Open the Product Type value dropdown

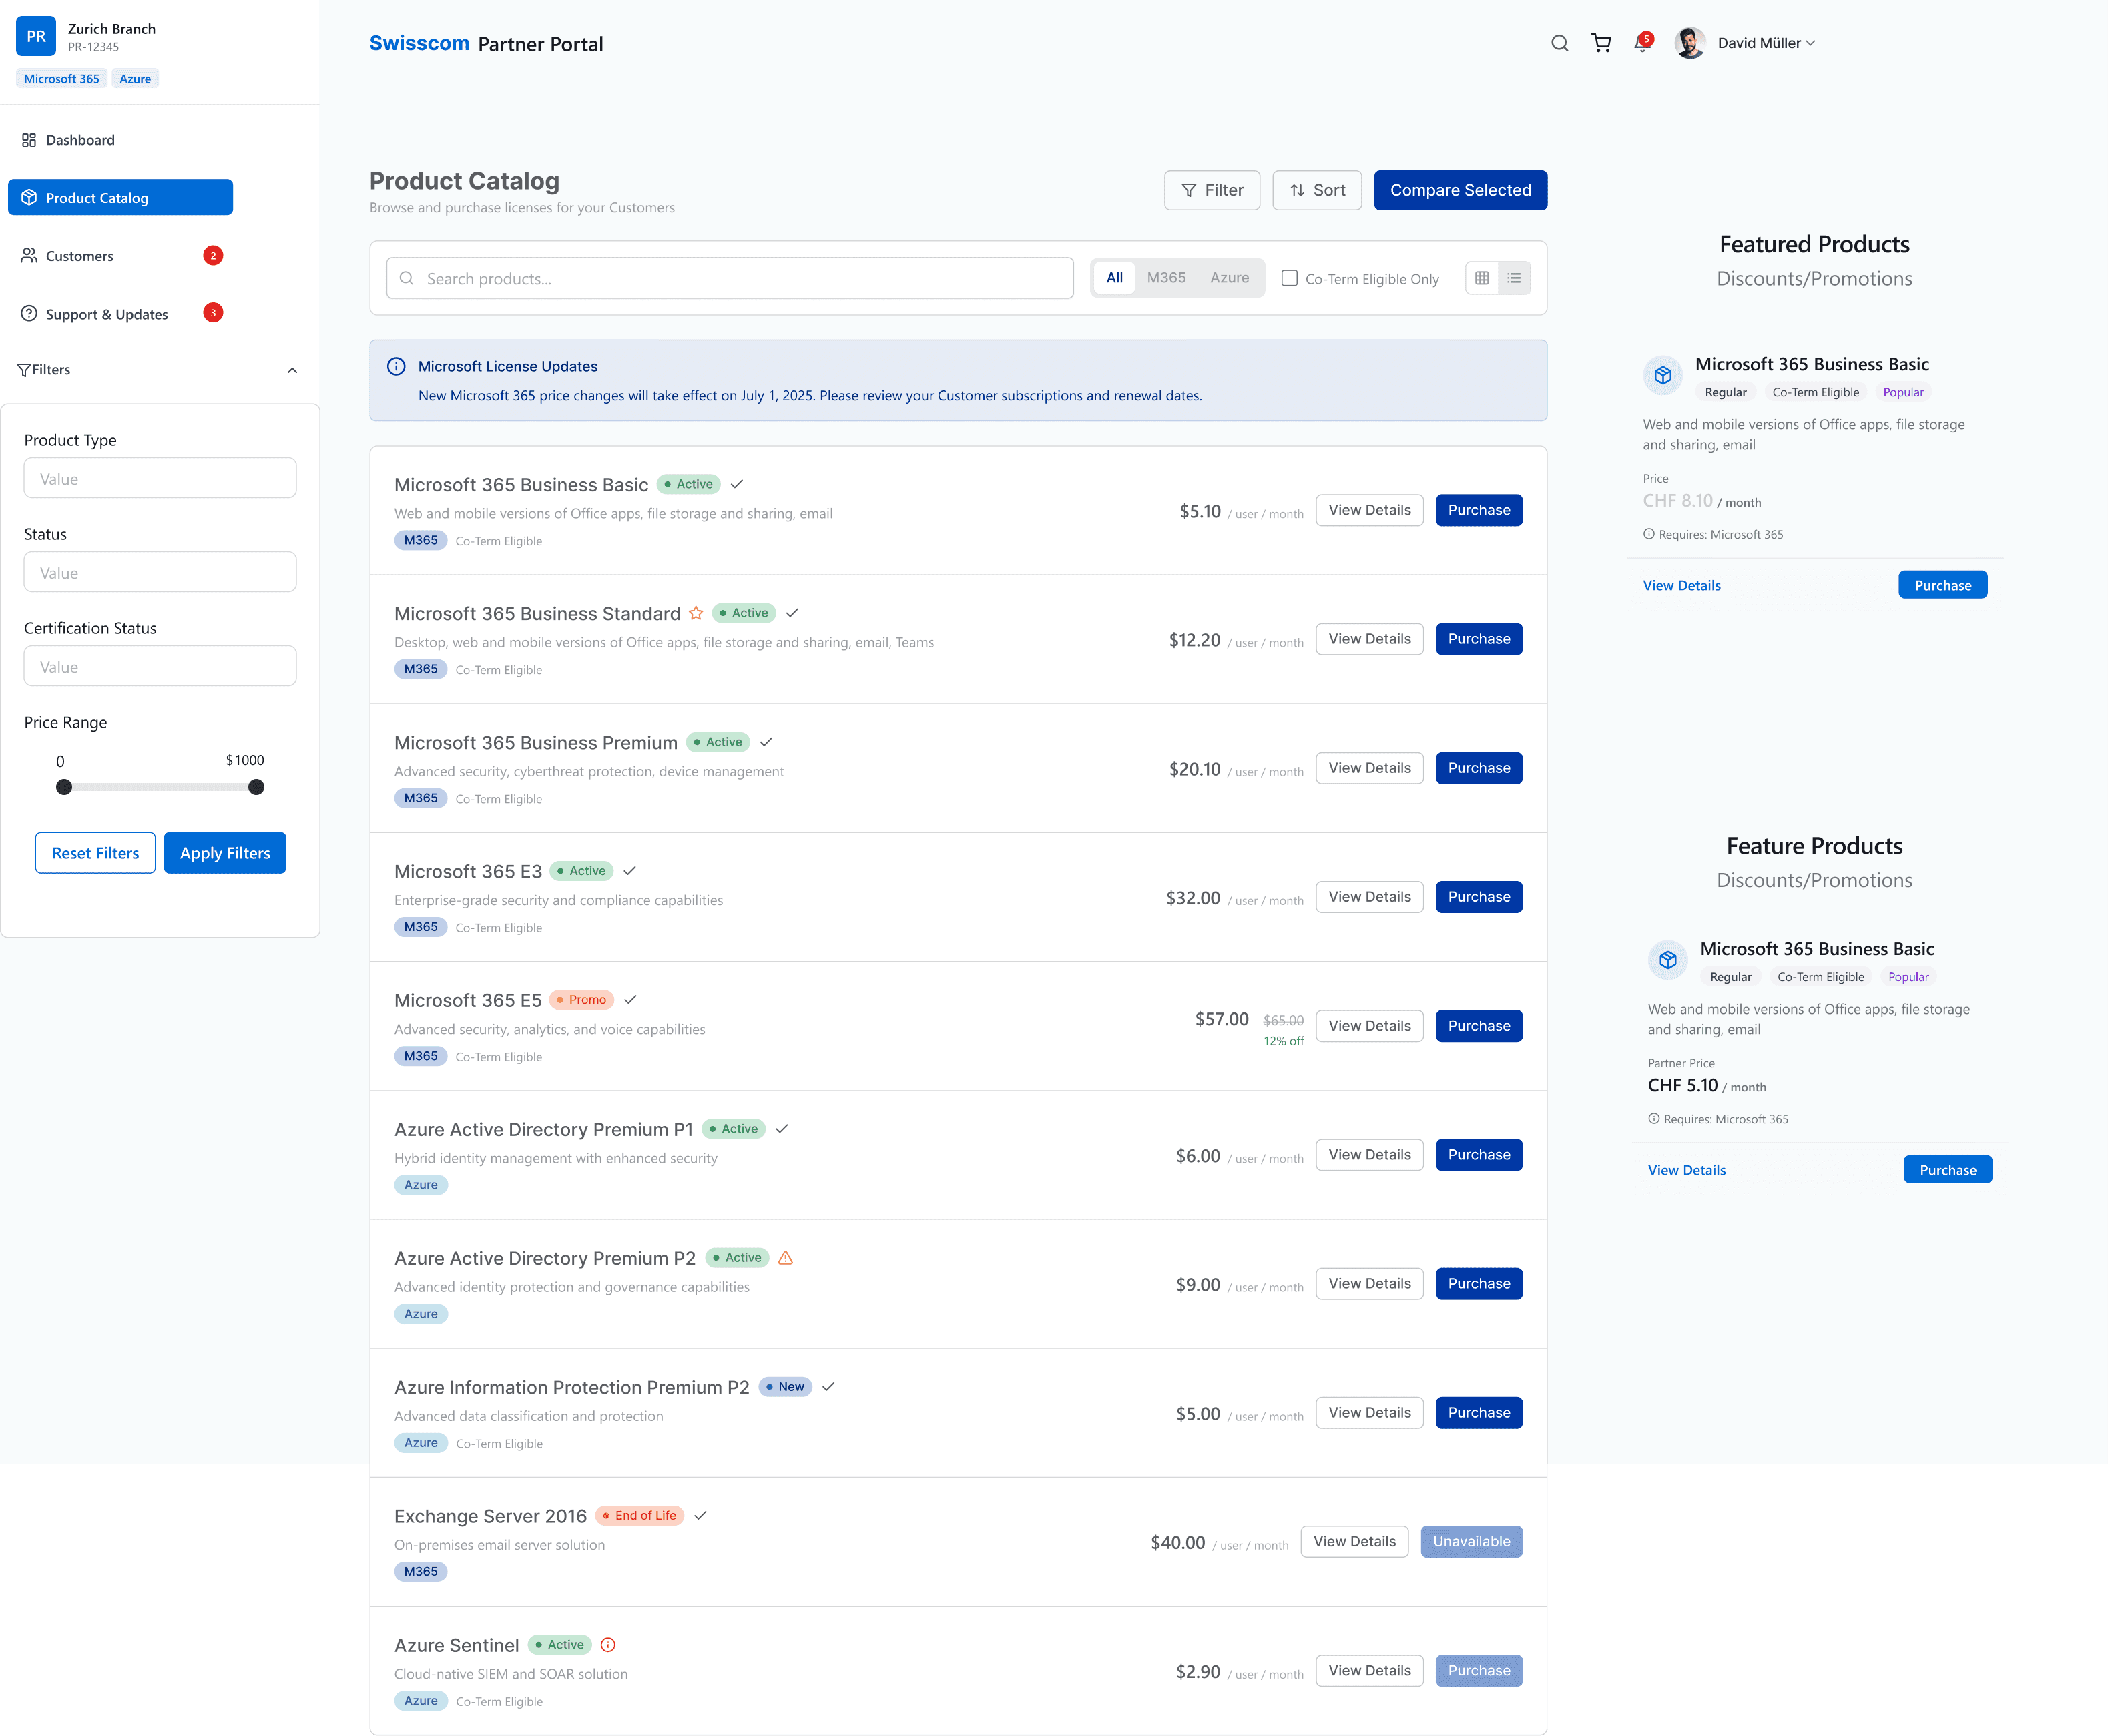tap(160, 478)
